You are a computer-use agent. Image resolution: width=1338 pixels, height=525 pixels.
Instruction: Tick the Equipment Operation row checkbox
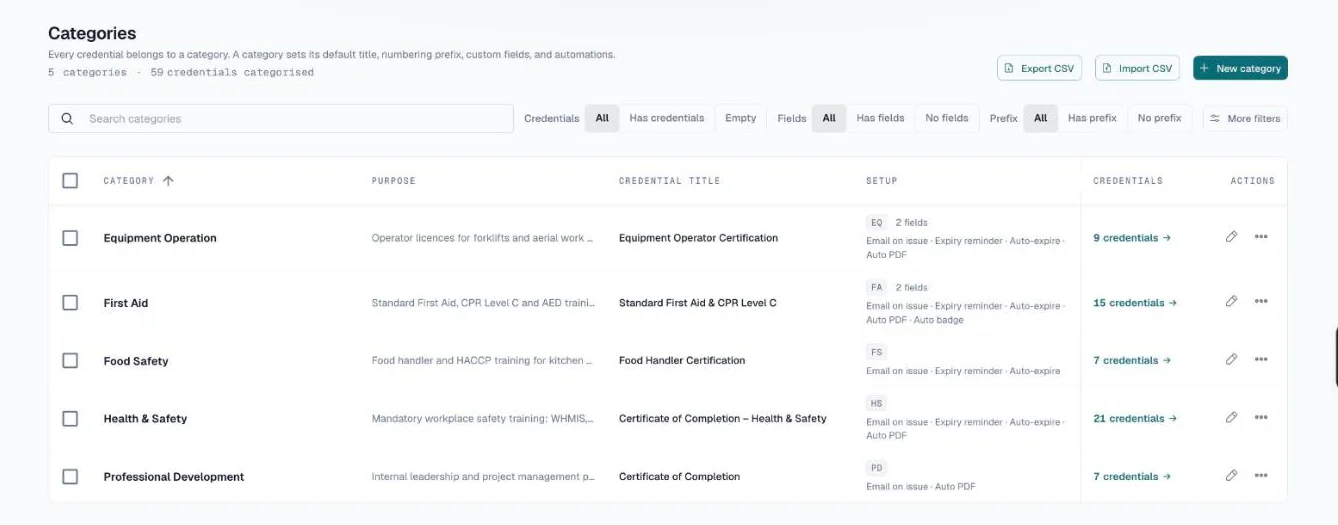pos(70,238)
